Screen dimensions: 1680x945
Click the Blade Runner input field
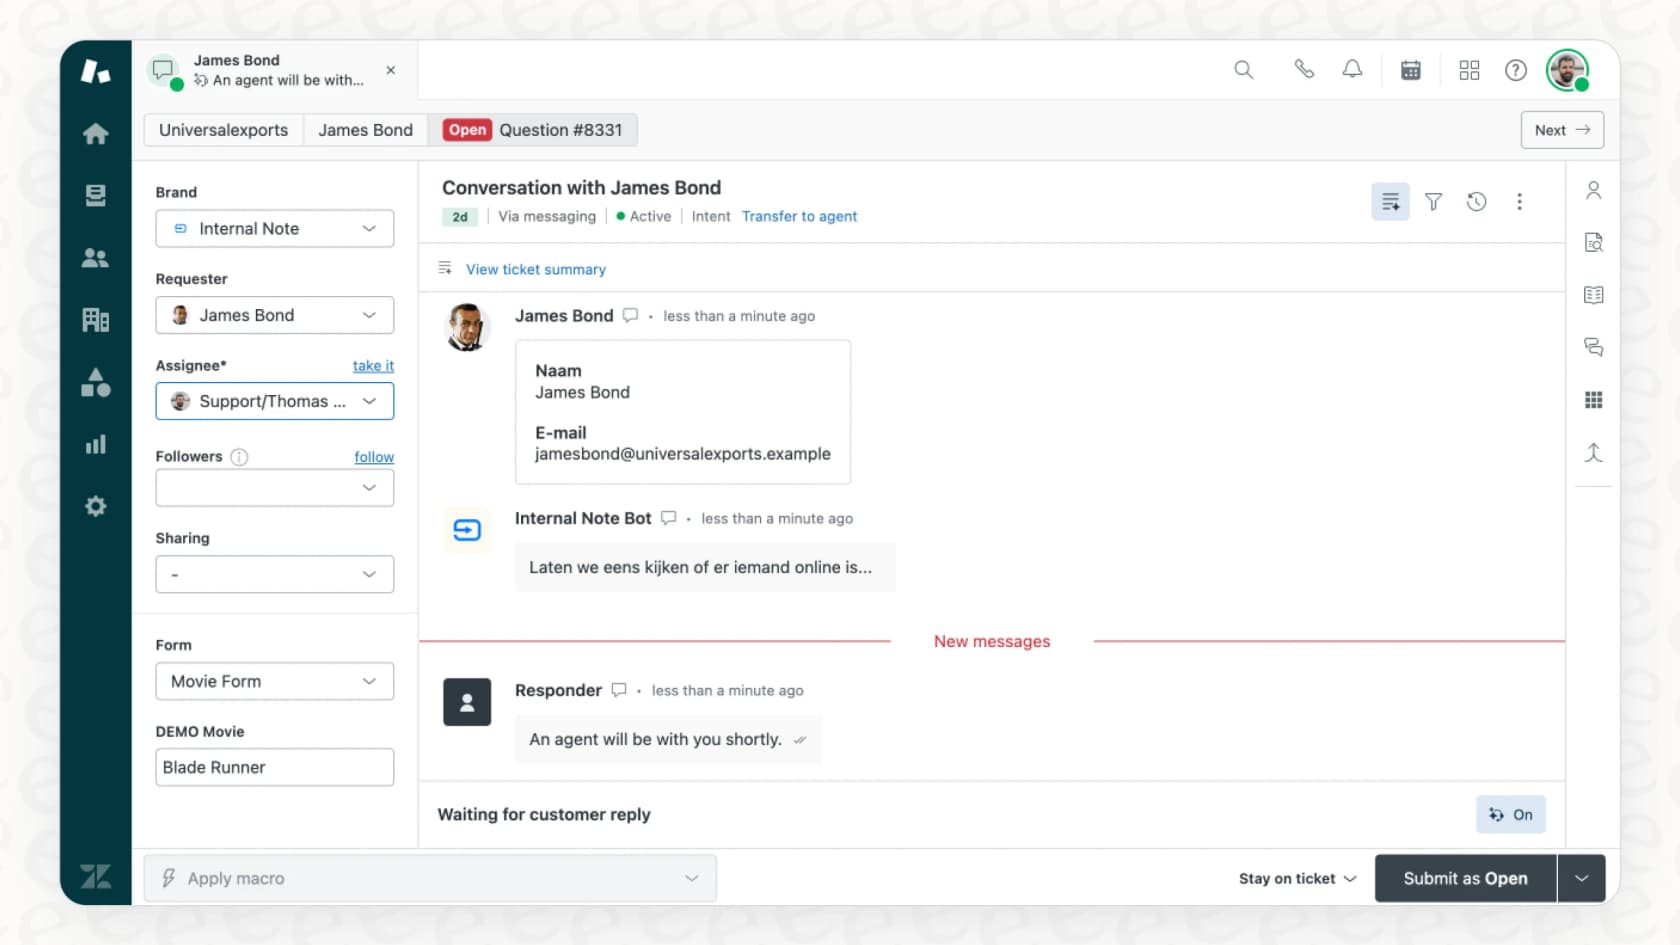[x=275, y=767]
